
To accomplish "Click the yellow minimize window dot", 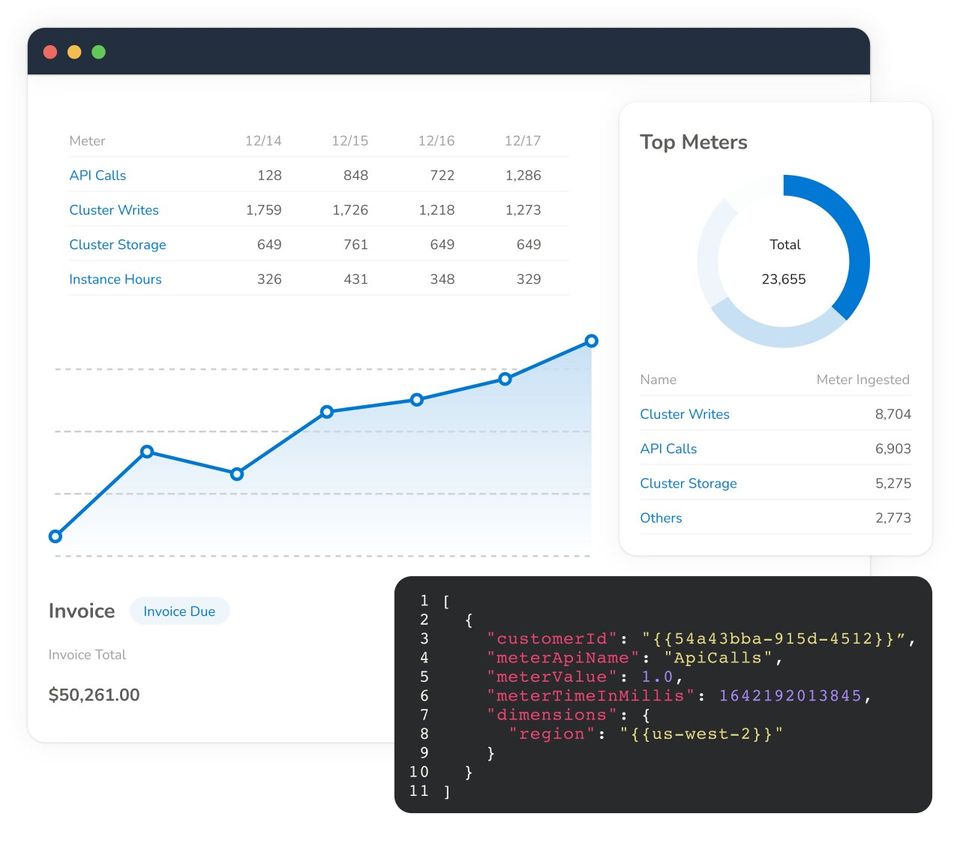I will click(x=74, y=52).
